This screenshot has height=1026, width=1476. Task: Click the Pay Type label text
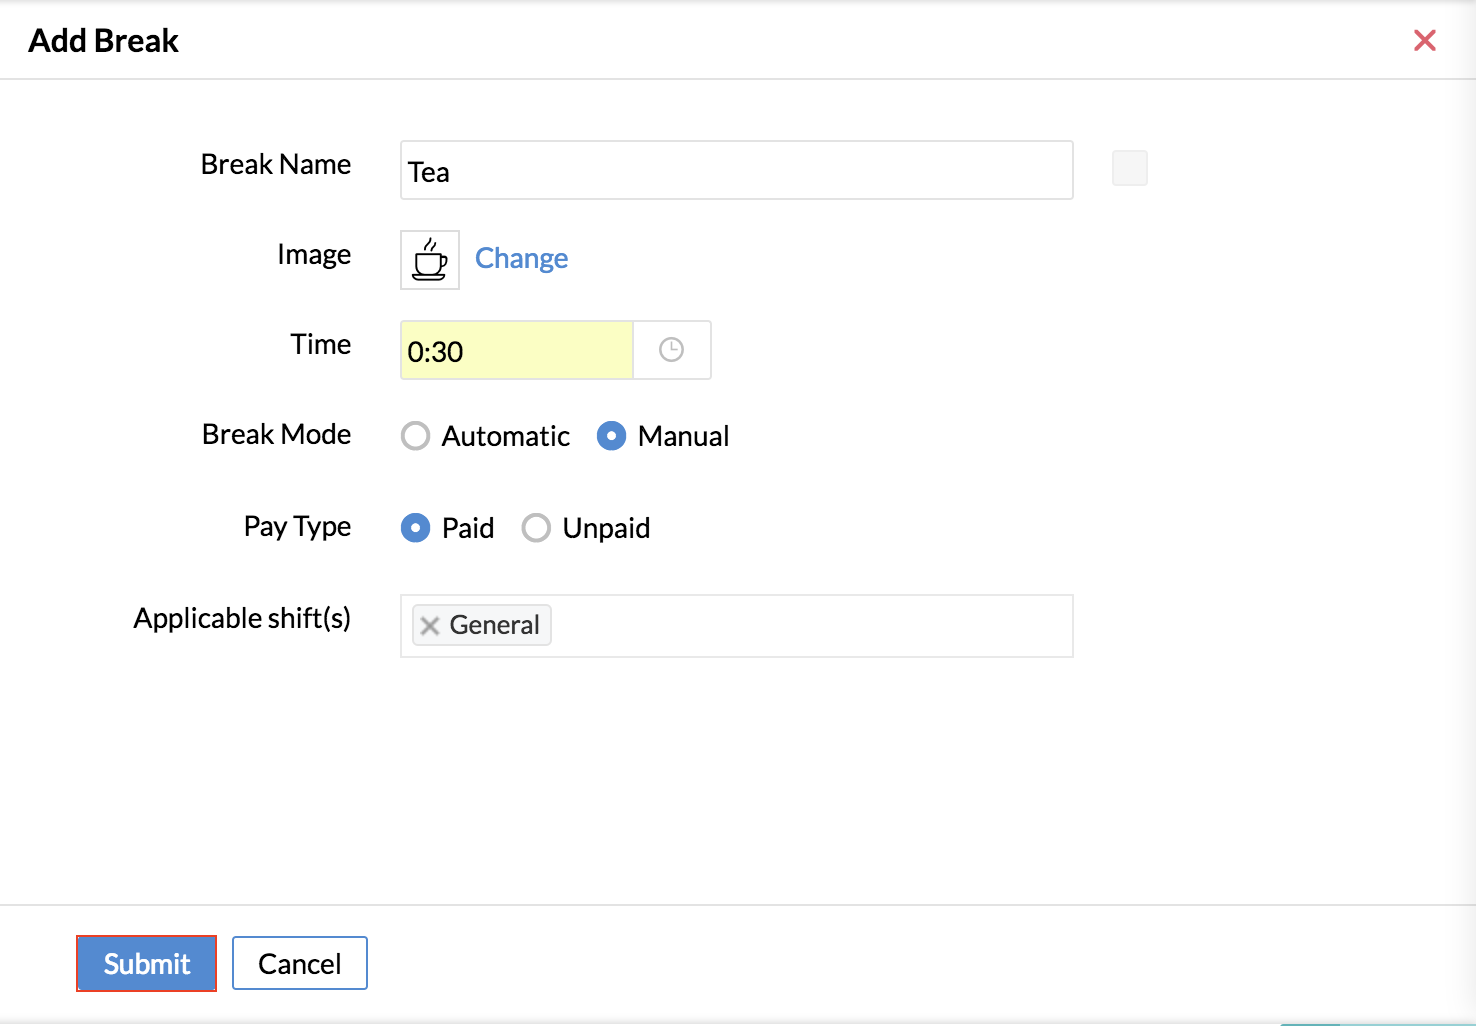(x=297, y=526)
